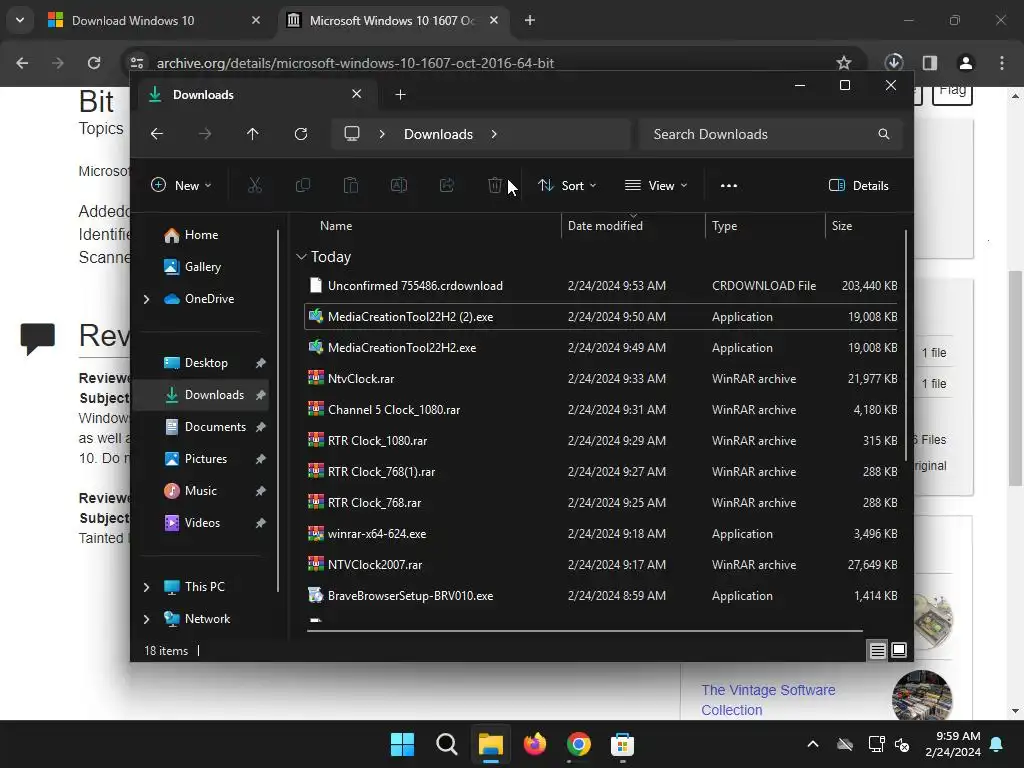
Task: Click the Delete trash icon in Explorer toolbar
Action: coord(494,185)
